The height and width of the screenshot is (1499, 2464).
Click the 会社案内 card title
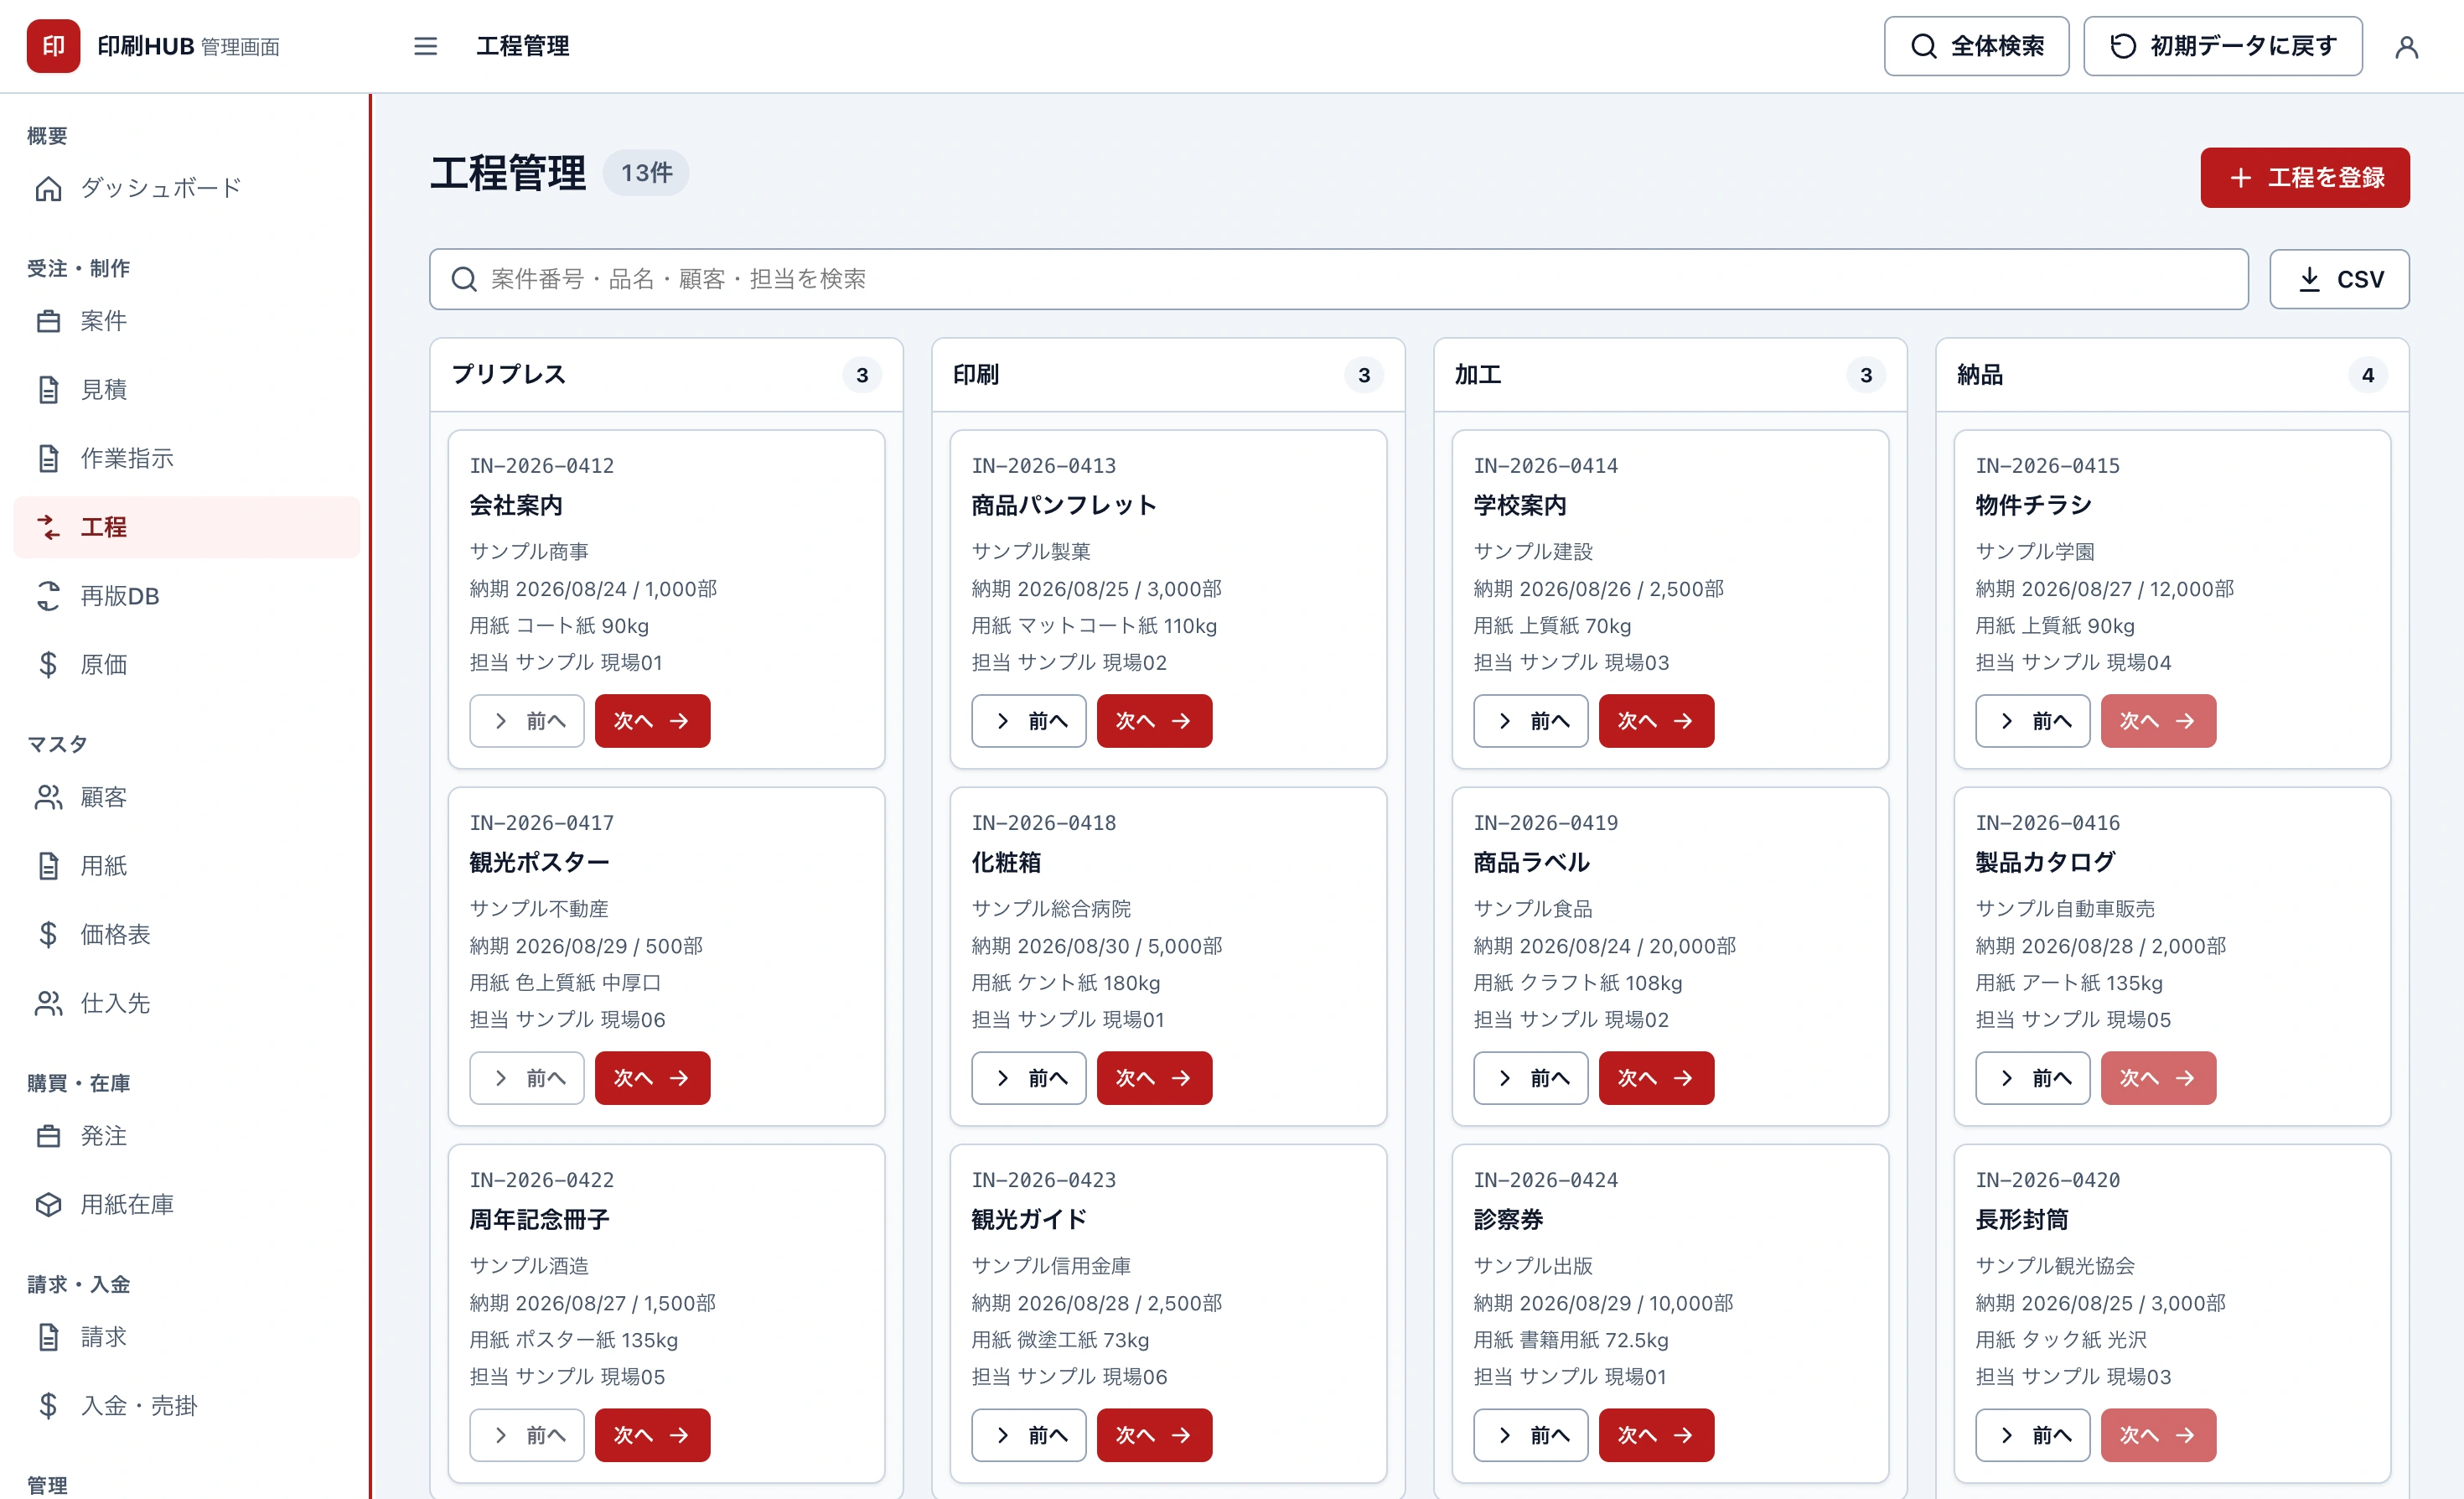(516, 505)
